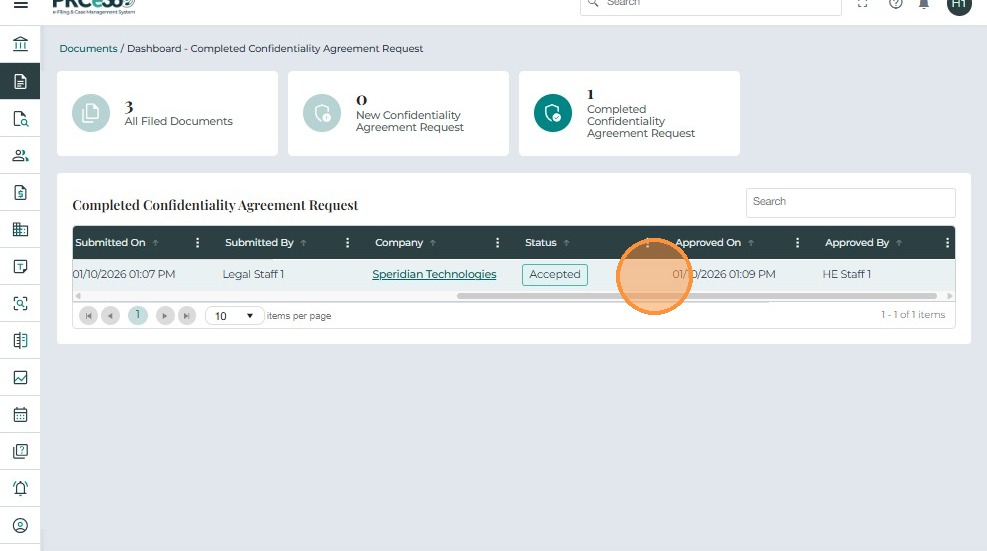
Task: Open New Confidentiality Agreement Request card
Action: coord(398,113)
